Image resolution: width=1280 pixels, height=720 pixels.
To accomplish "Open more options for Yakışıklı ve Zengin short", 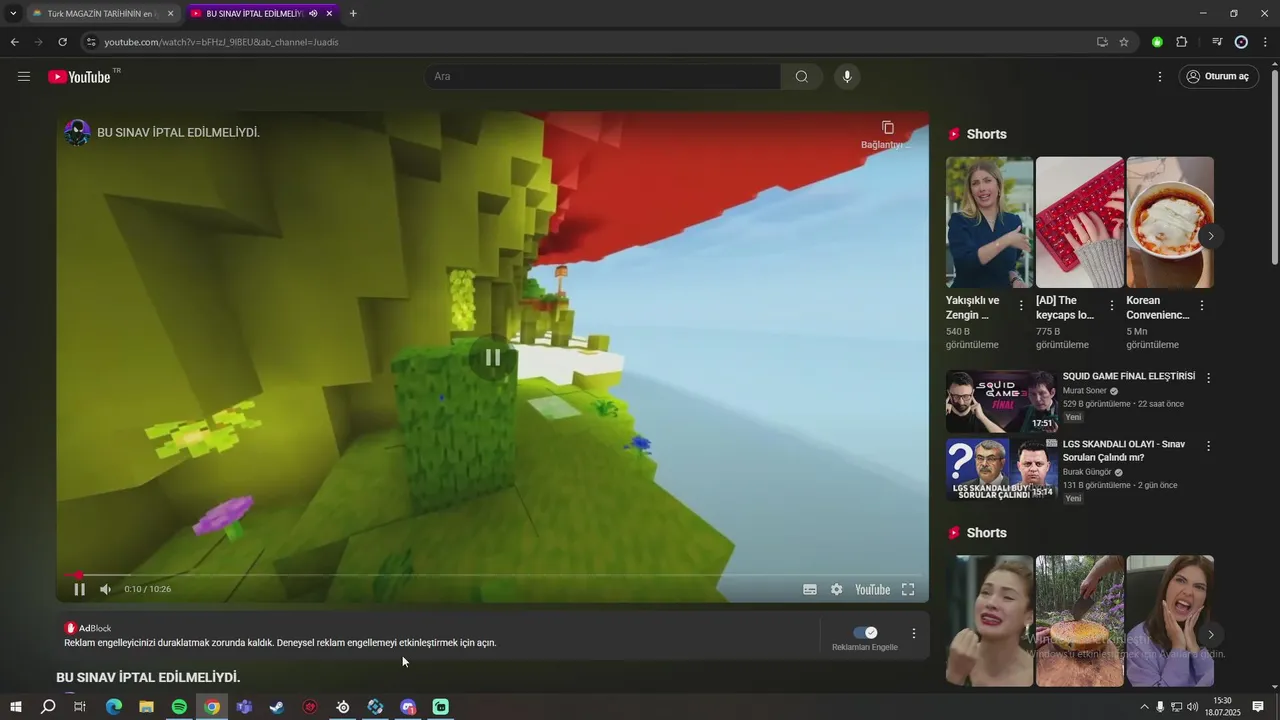I will (x=1021, y=306).
